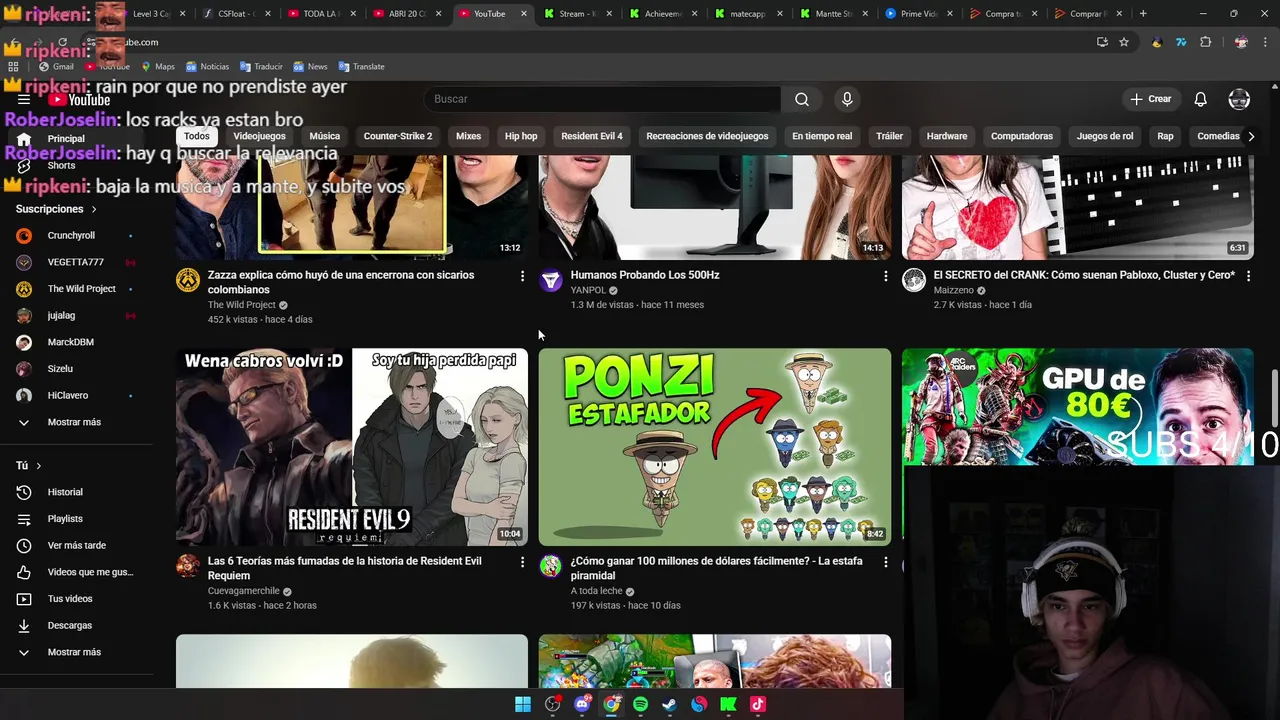This screenshot has height=720, width=1280.
Task: Open the YouTube hamburger guide menu
Action: [24, 99]
